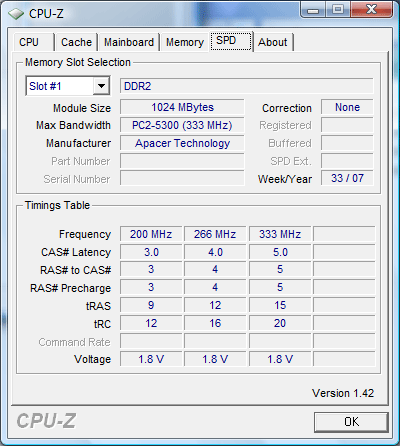Expand the Slot #1 dropdown arrow
The height and width of the screenshot is (446, 400).
pyautogui.click(x=101, y=86)
